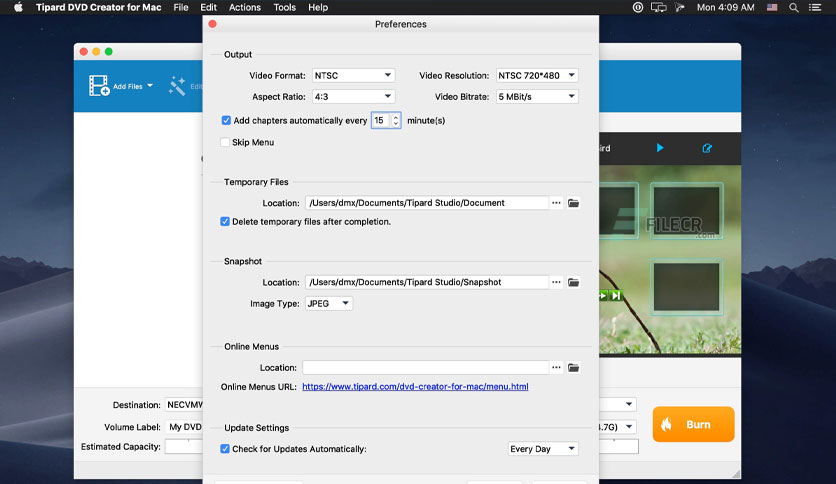This screenshot has width=836, height=484.
Task: Open the Online Menus URL link
Action: tap(415, 386)
